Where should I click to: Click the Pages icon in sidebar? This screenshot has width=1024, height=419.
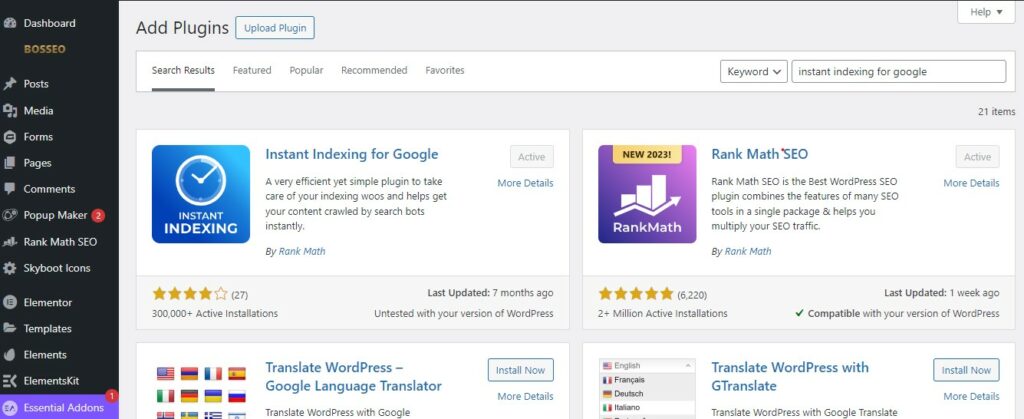coord(9,163)
